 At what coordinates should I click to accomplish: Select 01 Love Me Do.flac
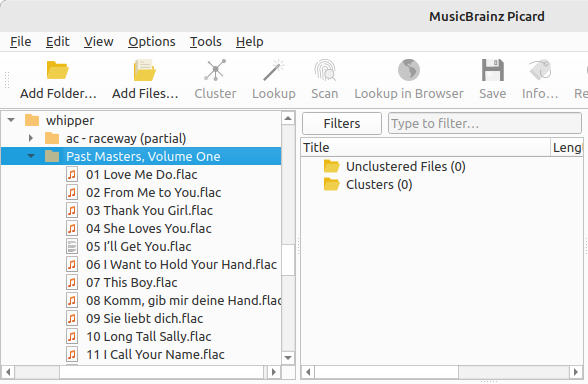pos(142,174)
